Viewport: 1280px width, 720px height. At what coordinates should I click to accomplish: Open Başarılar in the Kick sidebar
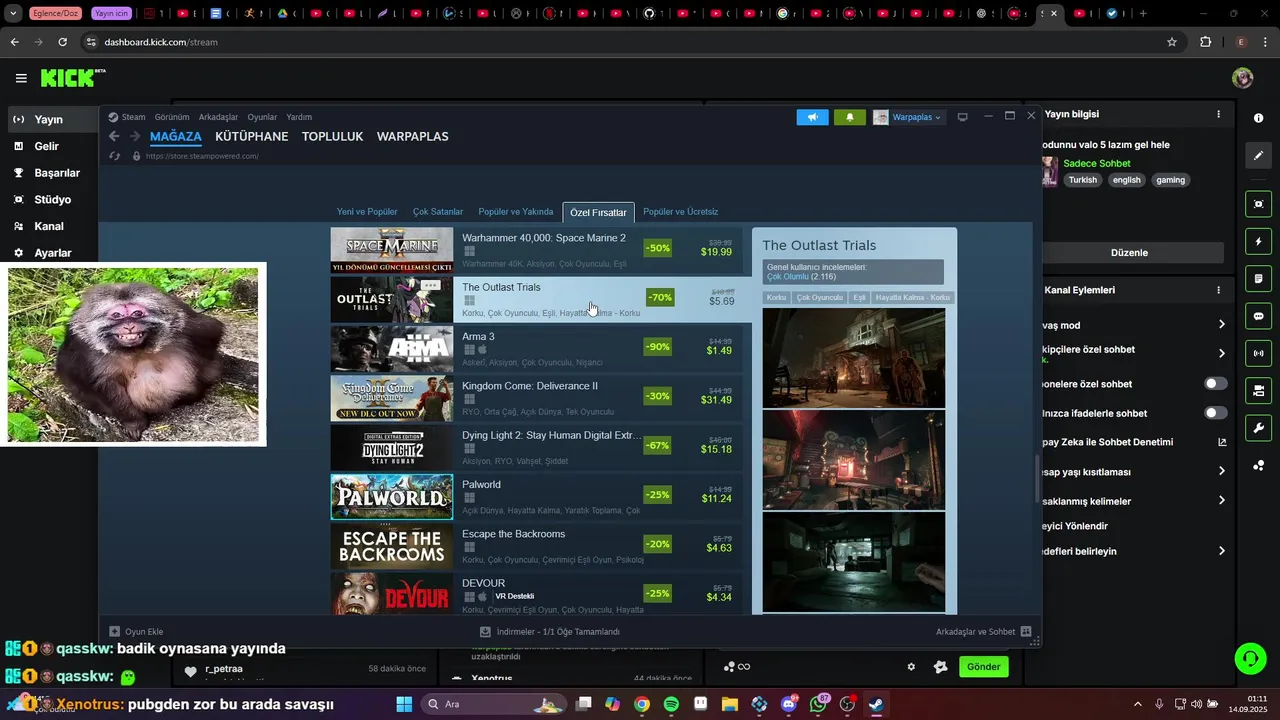[57, 173]
